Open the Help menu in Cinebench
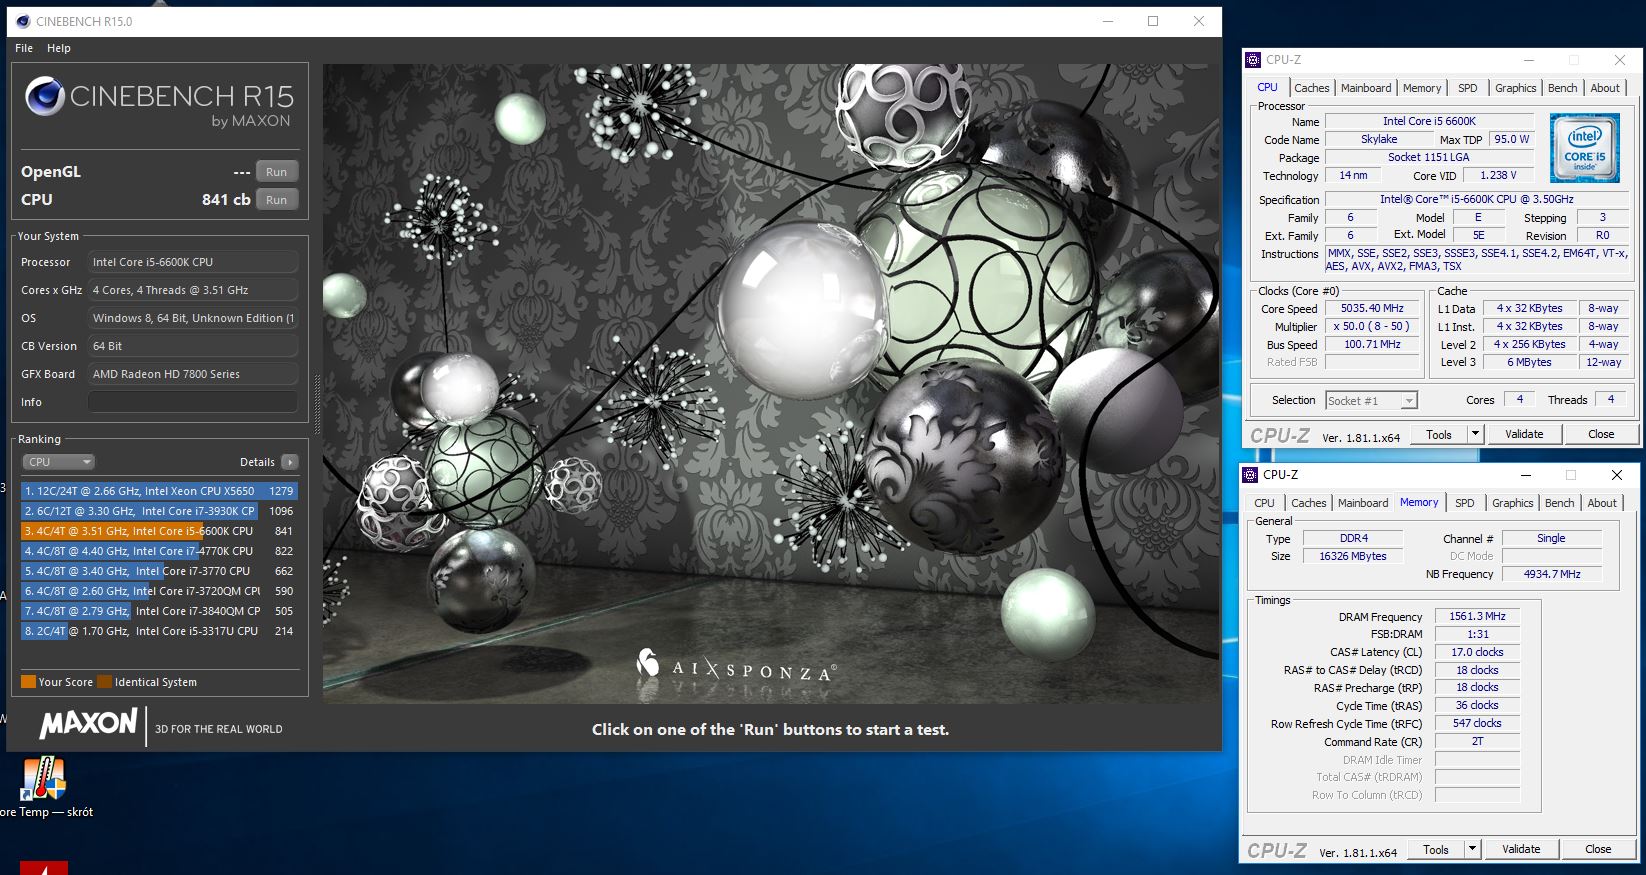This screenshot has width=1646, height=875. pyautogui.click(x=59, y=48)
